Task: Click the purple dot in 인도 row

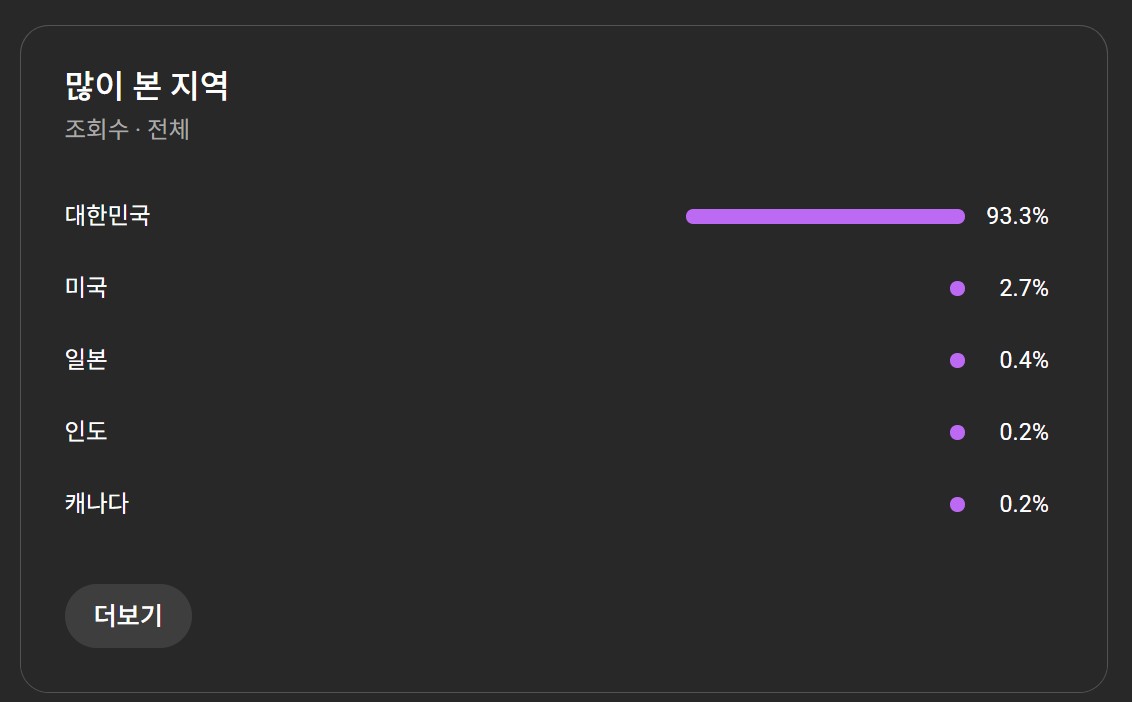Action: click(957, 433)
